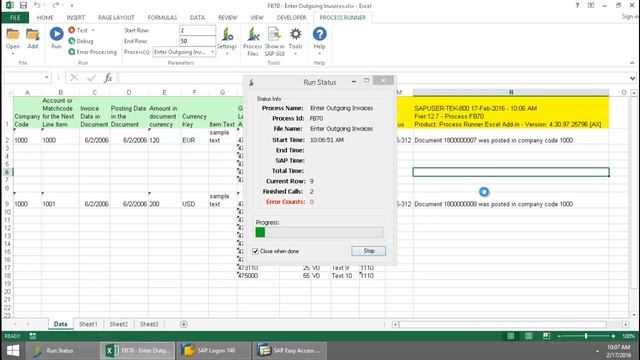The image size is (640, 360).
Task: Open the Test option dropdown arrow
Action: click(93, 30)
